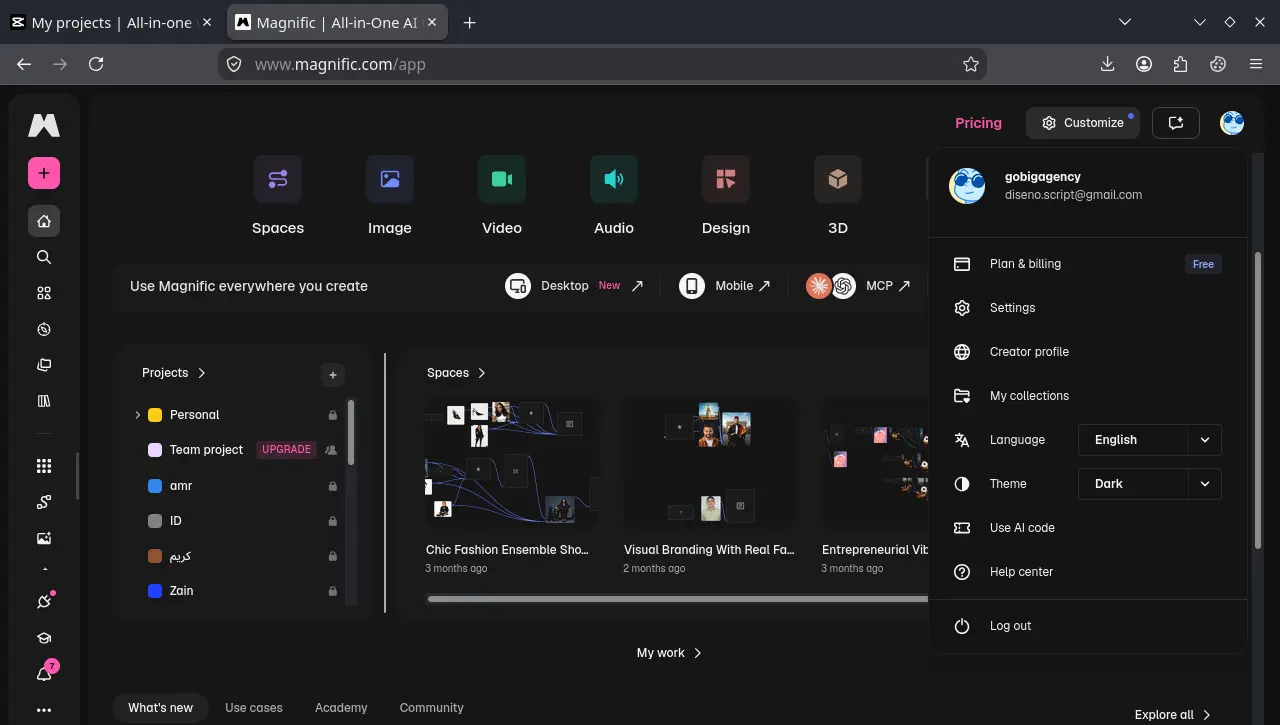Open browser downloads icon
Screen dimensions: 1280x725
(x=1107, y=64)
